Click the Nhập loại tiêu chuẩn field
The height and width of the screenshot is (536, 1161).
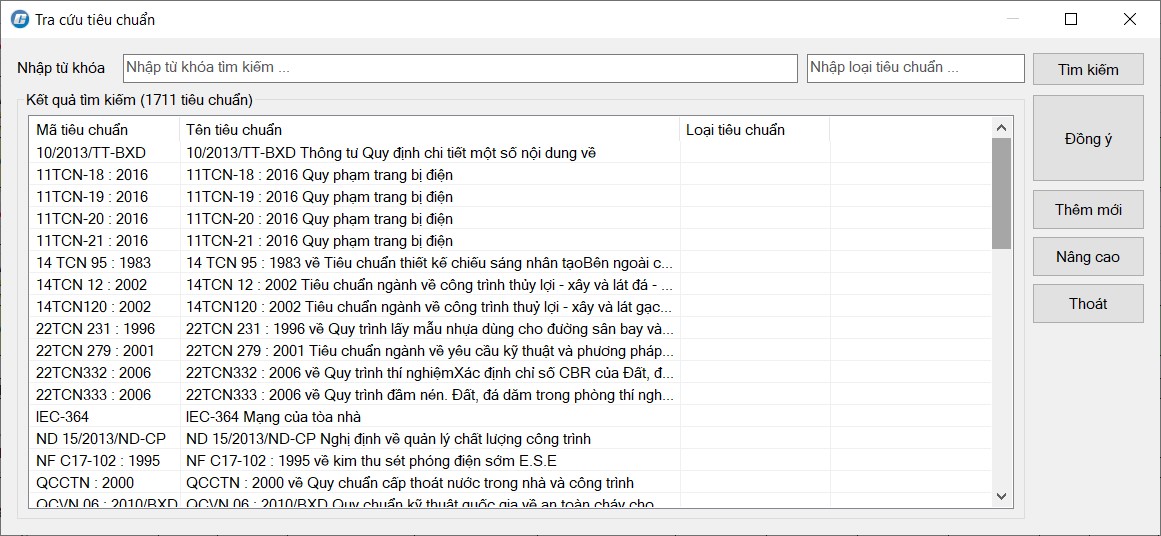click(x=915, y=68)
